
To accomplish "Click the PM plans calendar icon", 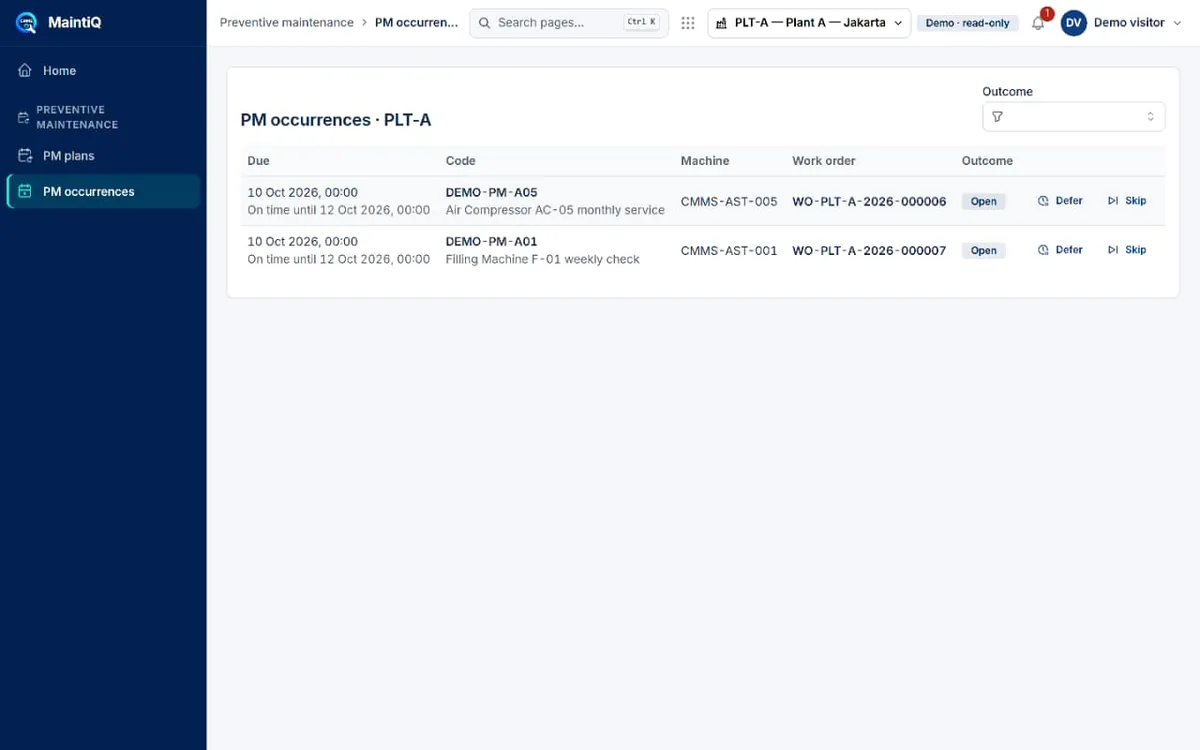I will pyautogui.click(x=25, y=156).
